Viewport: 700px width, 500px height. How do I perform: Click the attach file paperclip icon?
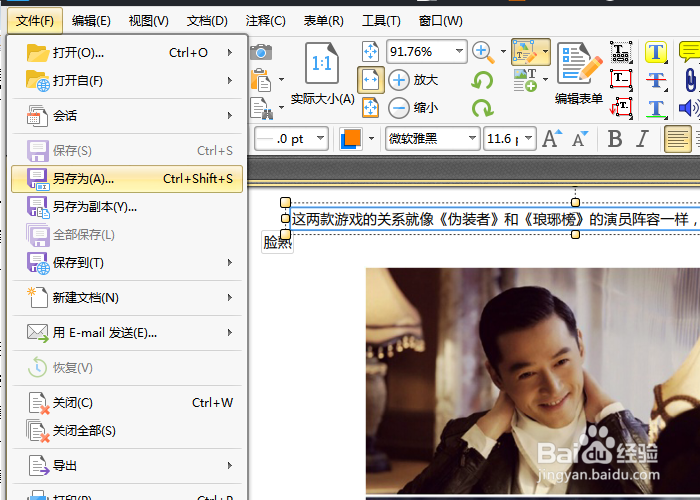pyautogui.click(x=690, y=80)
